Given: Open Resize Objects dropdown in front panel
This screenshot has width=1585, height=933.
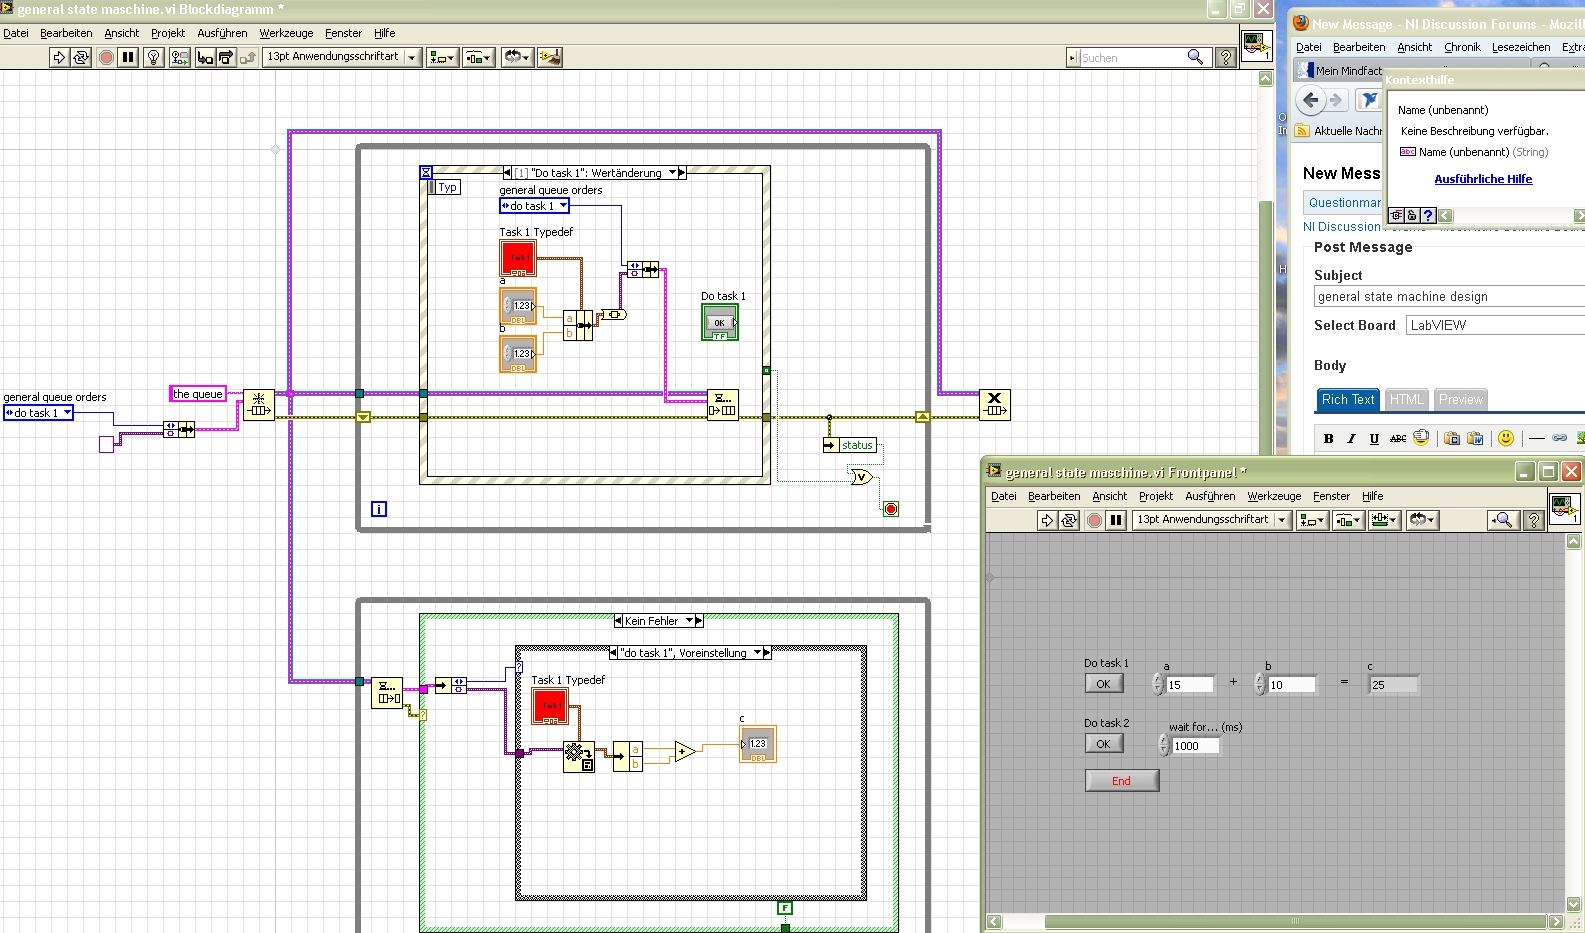Looking at the screenshot, I should pyautogui.click(x=1384, y=520).
